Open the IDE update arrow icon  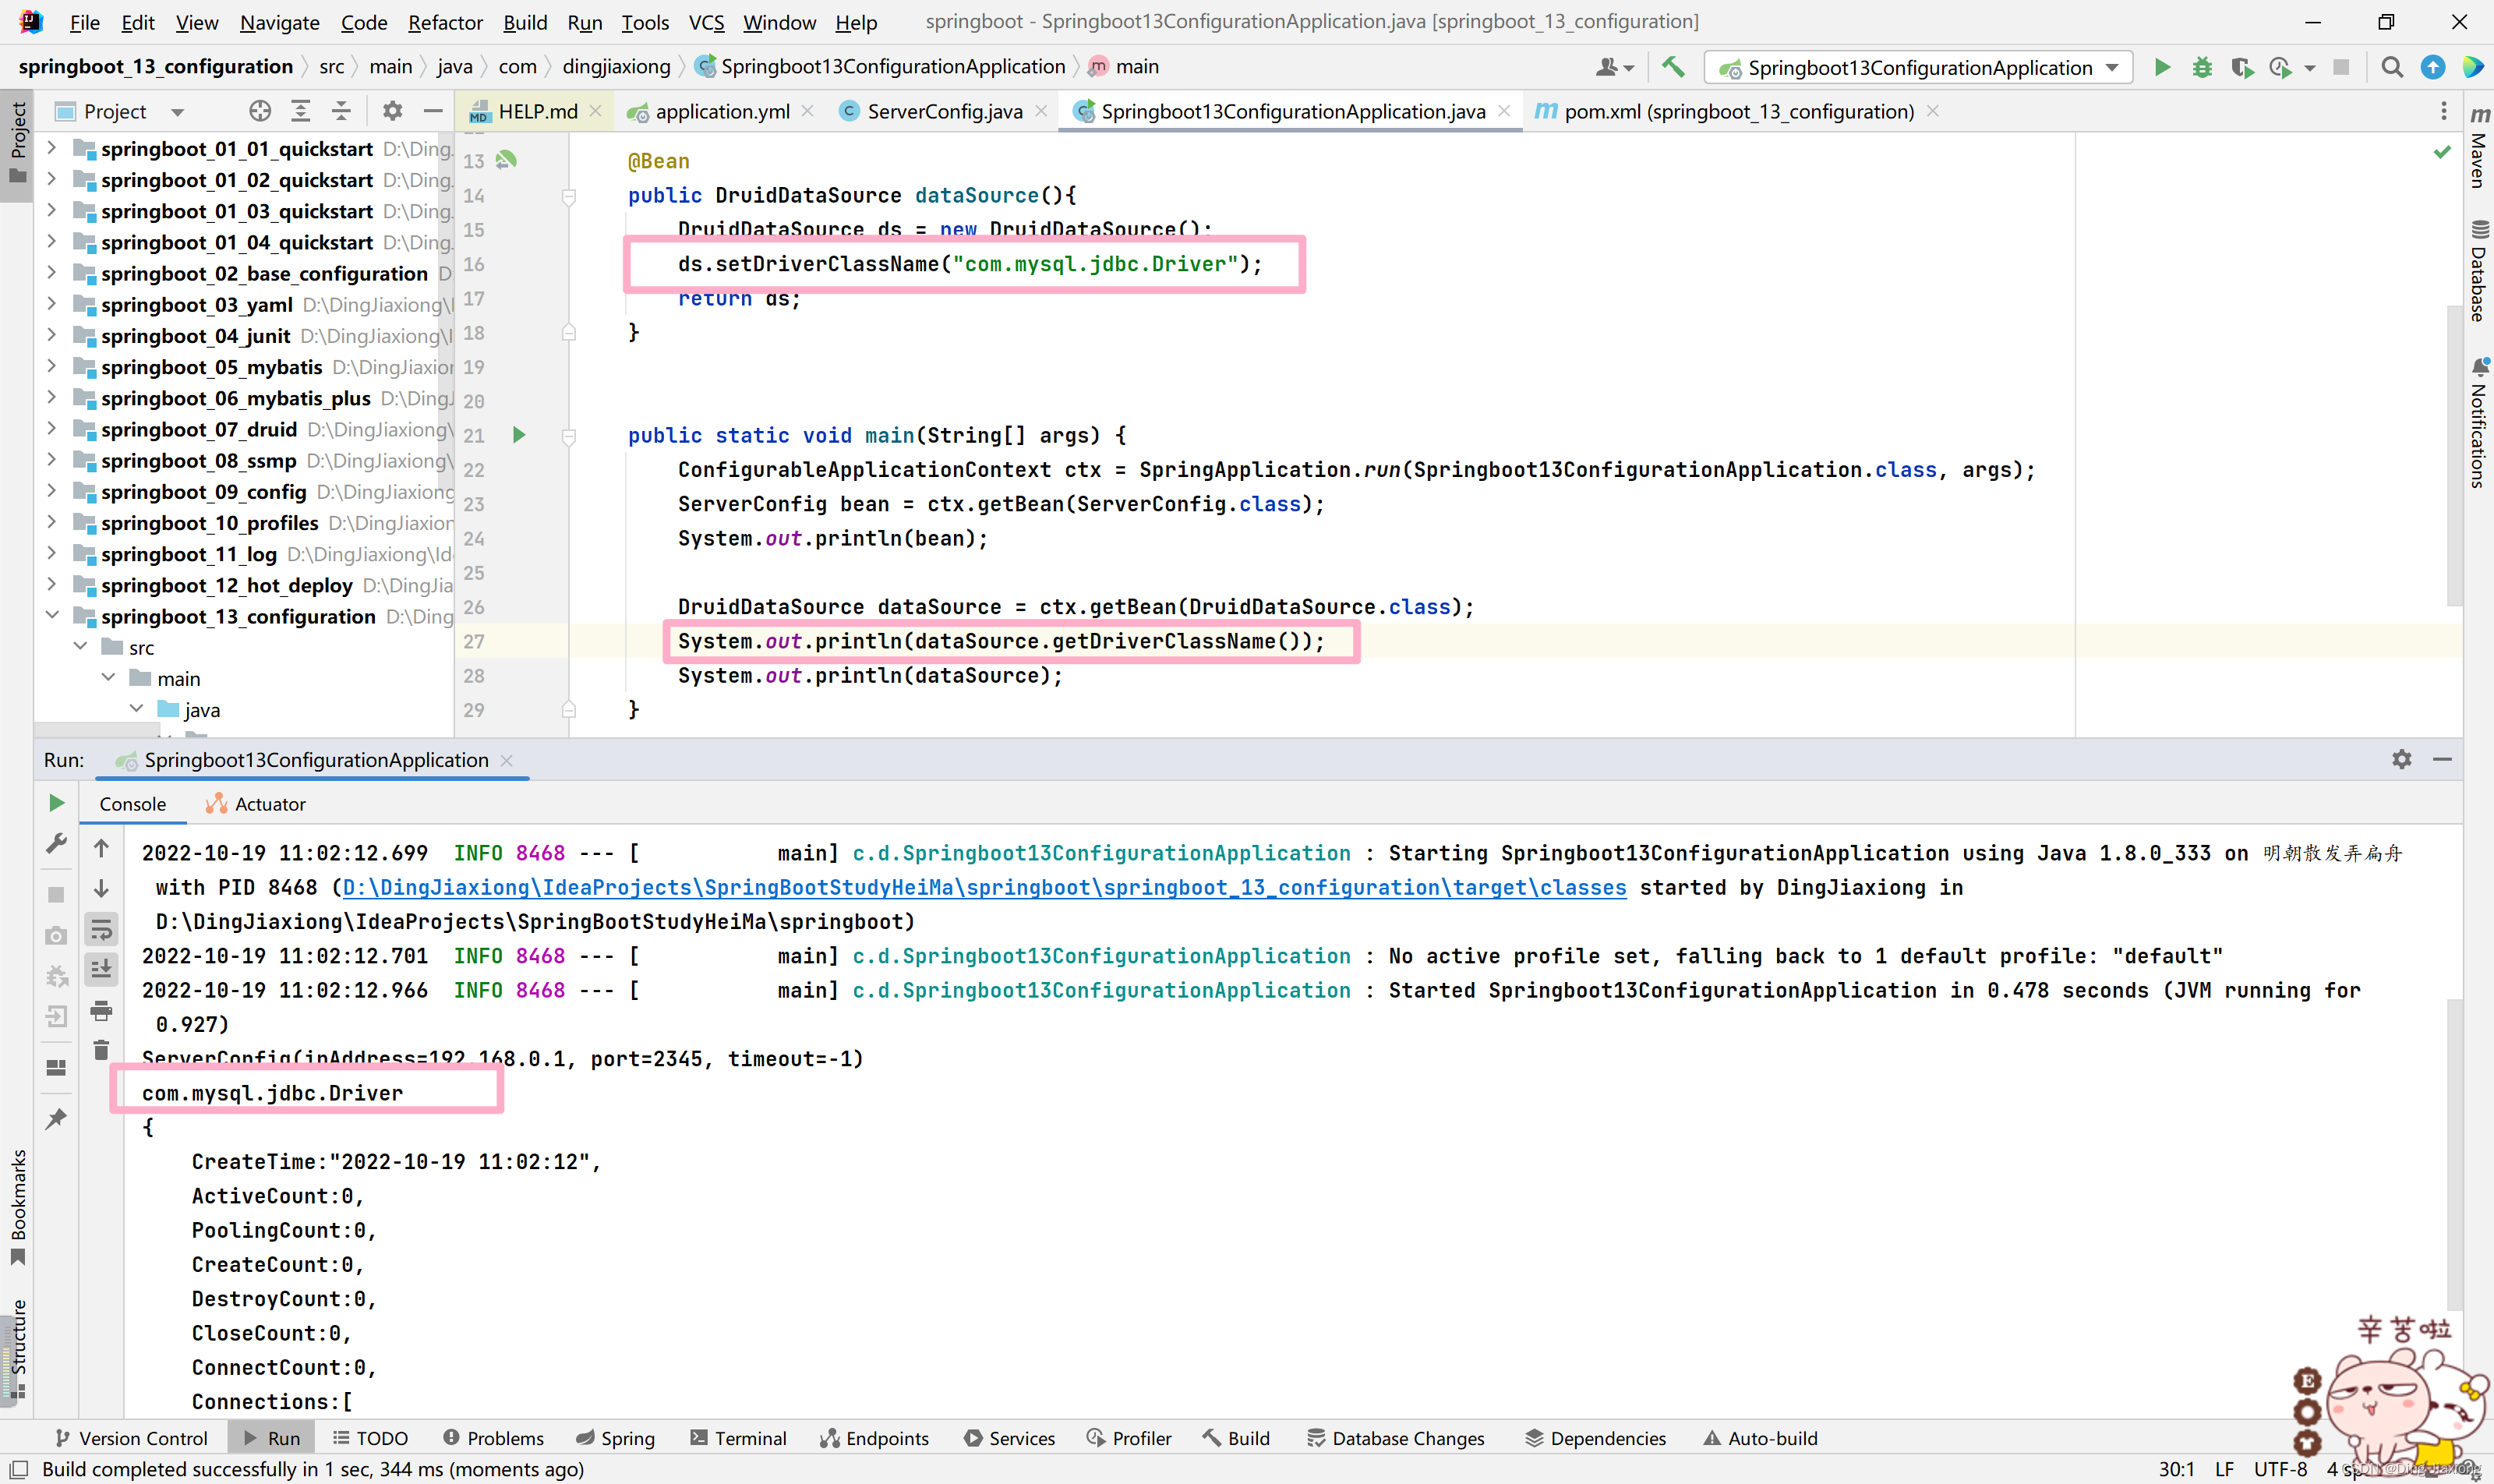[x=2433, y=67]
